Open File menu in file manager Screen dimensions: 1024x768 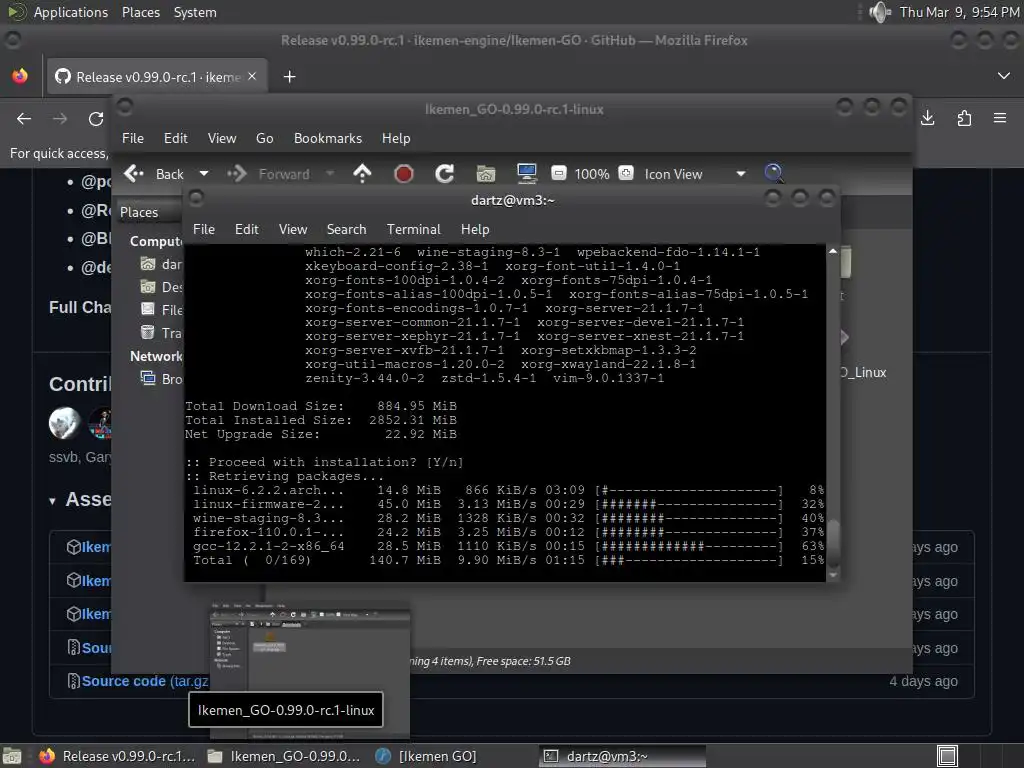pos(133,138)
